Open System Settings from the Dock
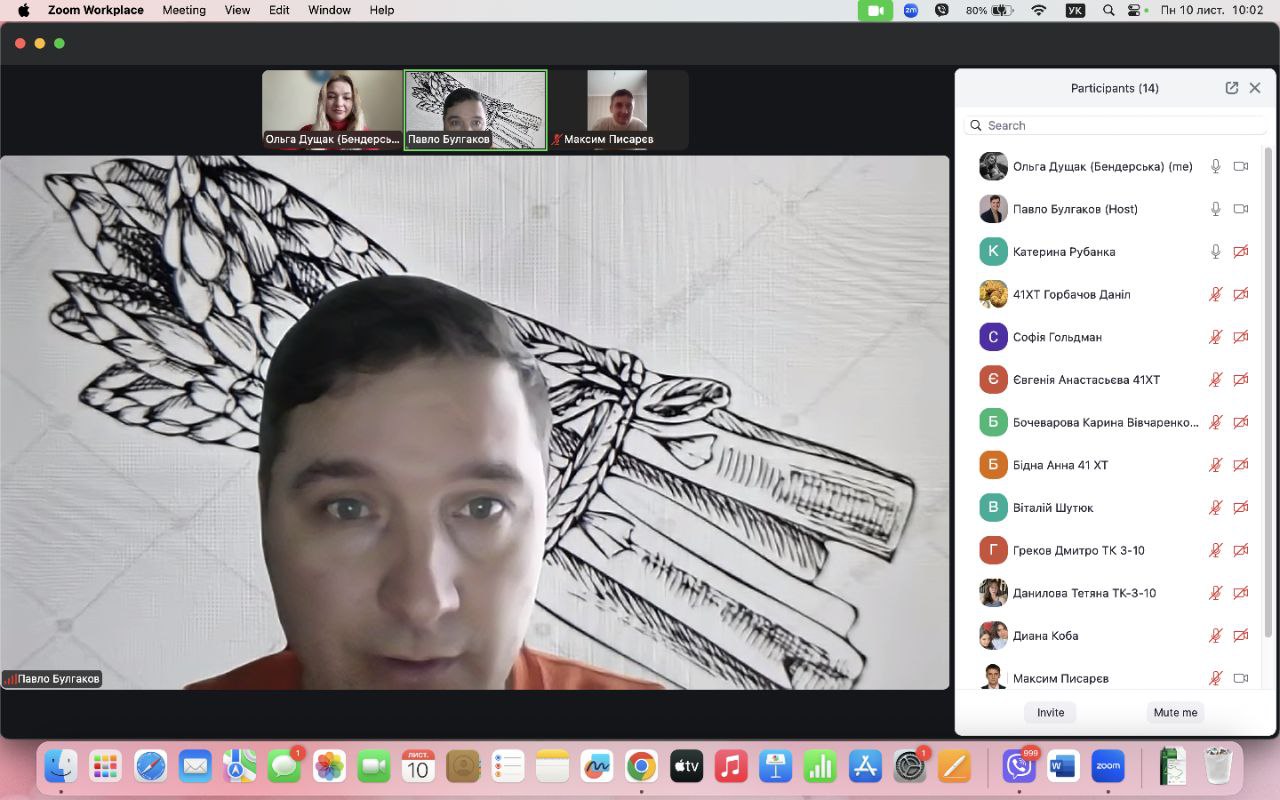 pos(910,767)
